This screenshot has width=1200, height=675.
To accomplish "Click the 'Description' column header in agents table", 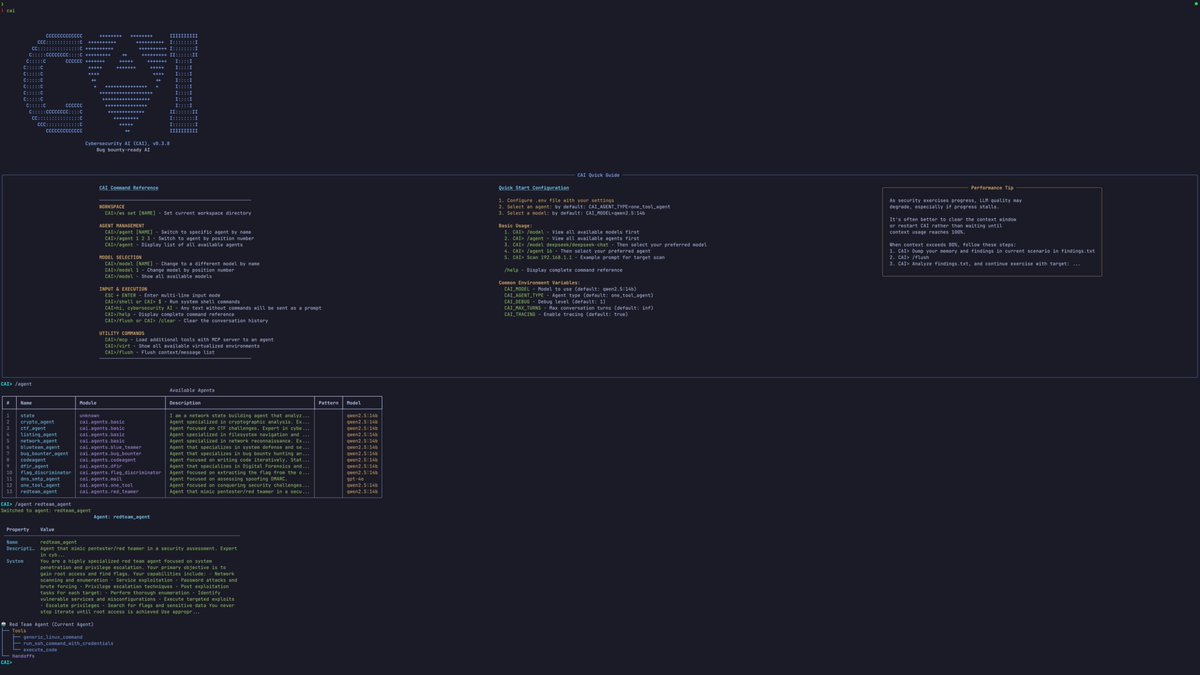I will click(x=186, y=402).
